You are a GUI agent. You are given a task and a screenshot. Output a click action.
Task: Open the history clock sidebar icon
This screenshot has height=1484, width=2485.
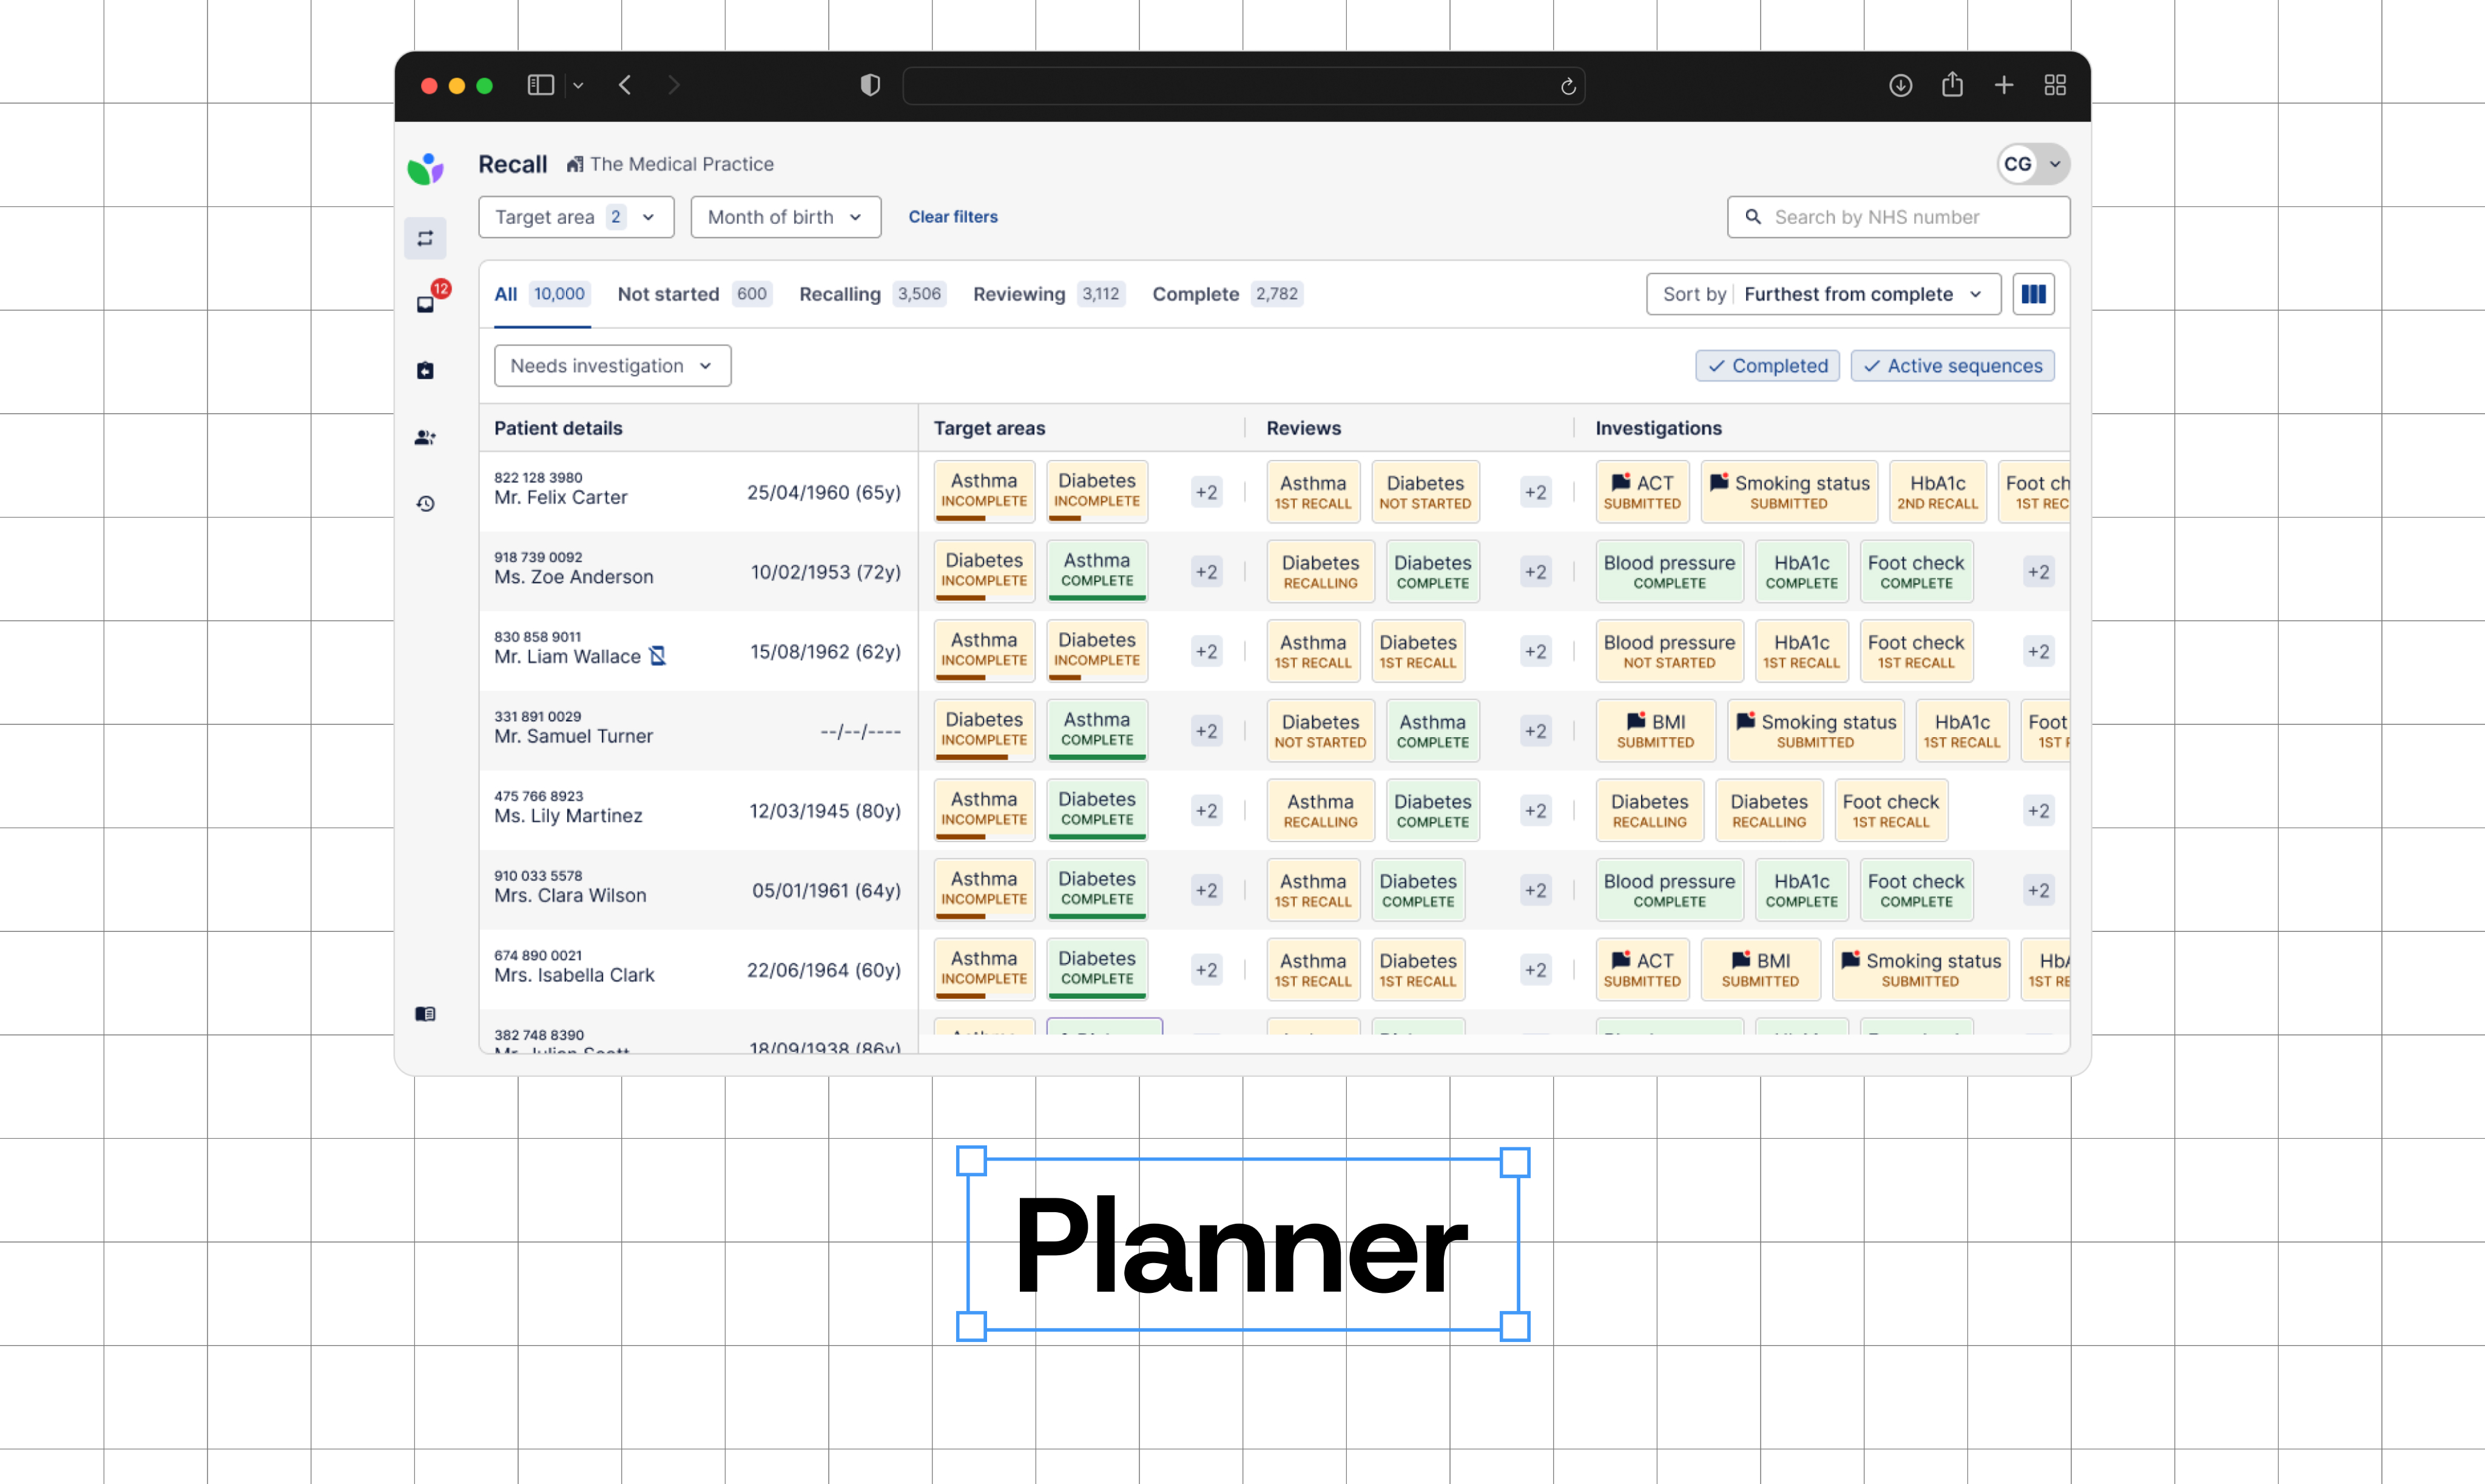[x=425, y=503]
